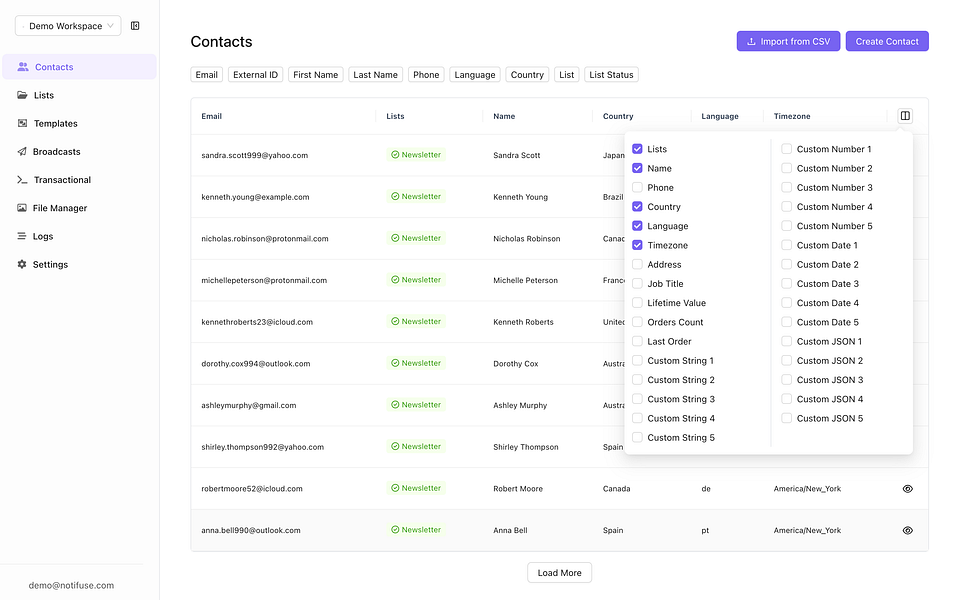Click the Create Contact button
The height and width of the screenshot is (600, 958).
pos(886,40)
